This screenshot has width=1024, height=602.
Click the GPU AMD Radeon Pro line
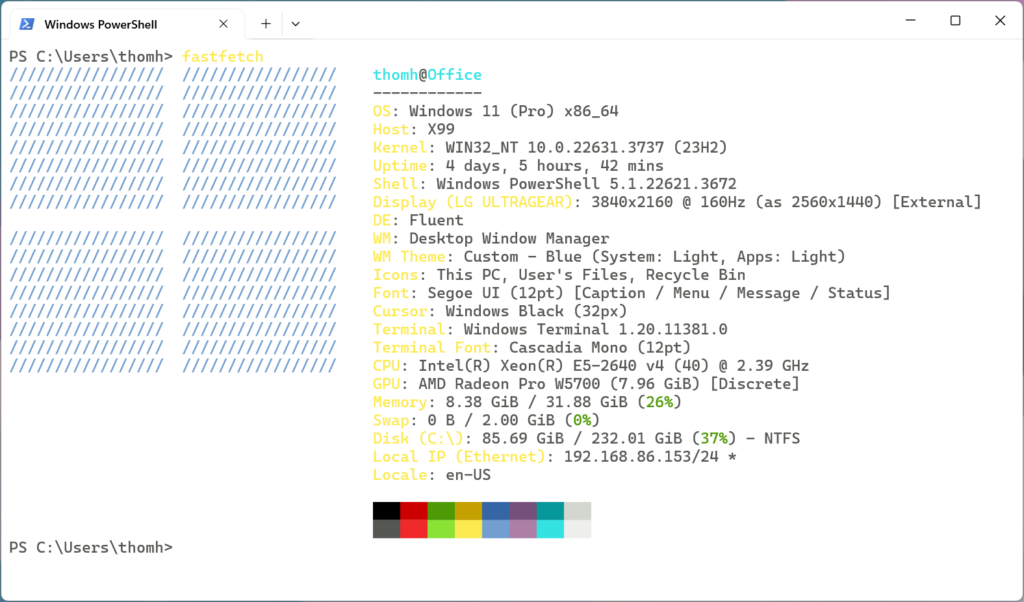click(585, 384)
